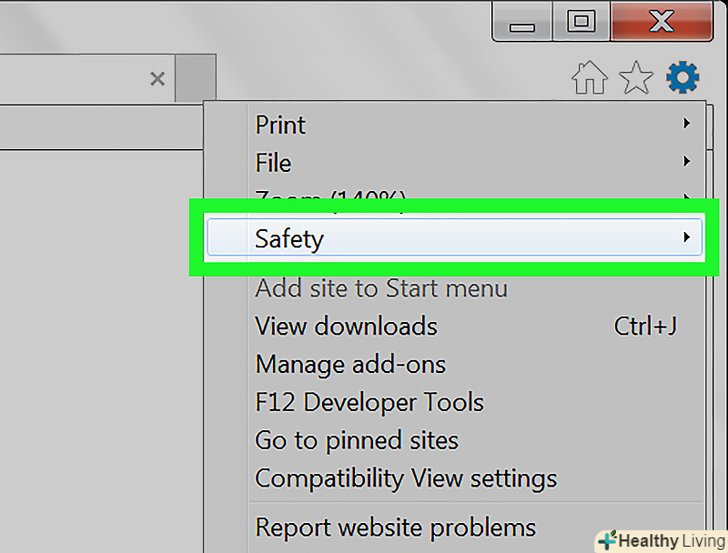This screenshot has width=728, height=553.
Task: Open Favorites with the star icon
Action: [636, 78]
